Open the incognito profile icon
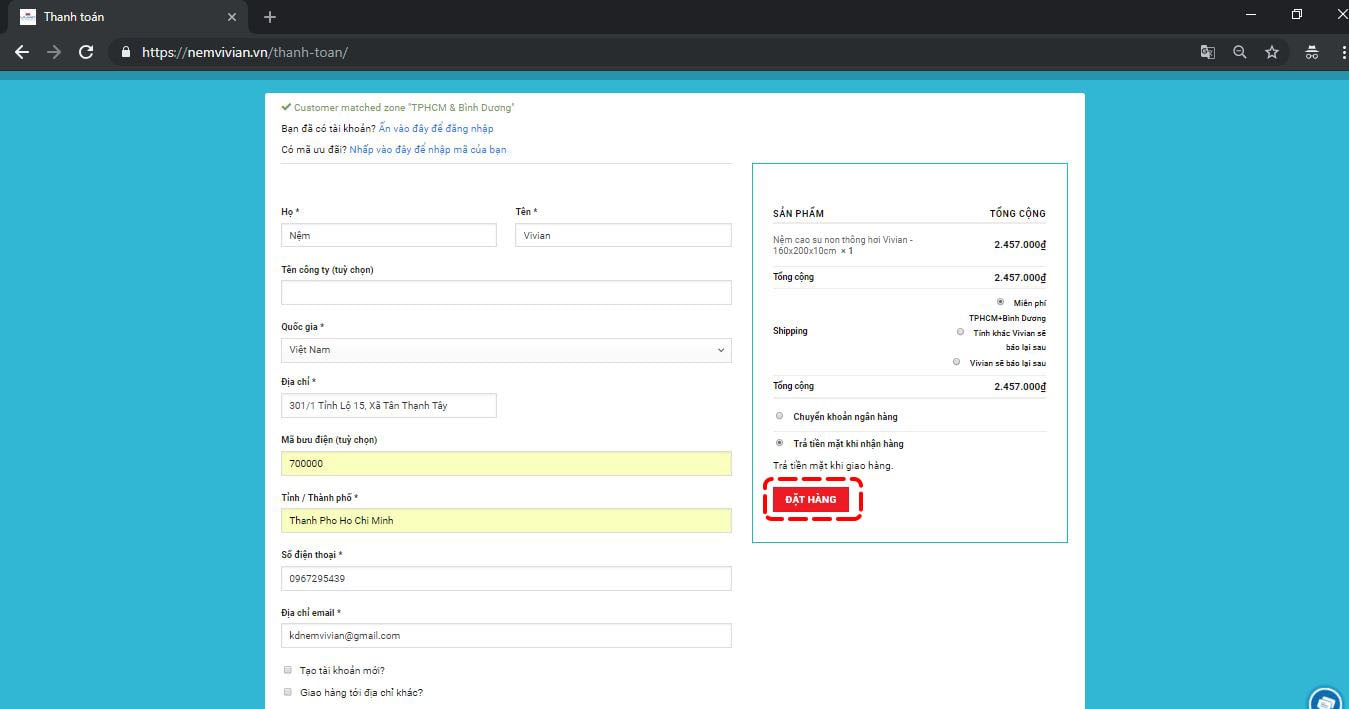The image size is (1349, 709). click(1312, 52)
